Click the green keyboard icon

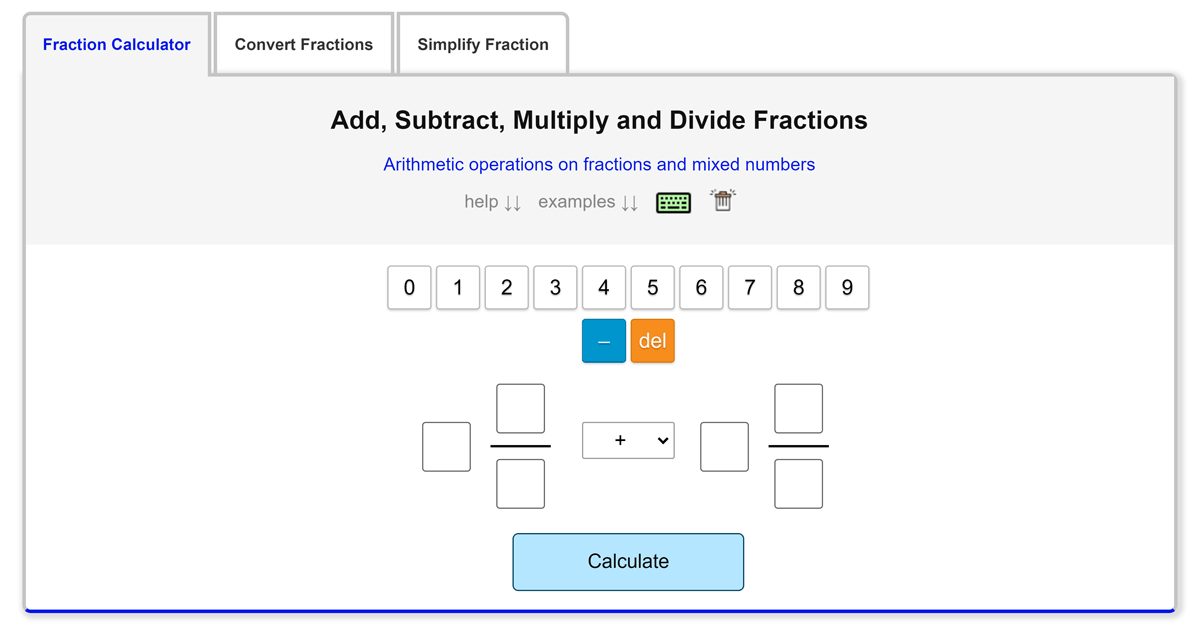coord(673,202)
